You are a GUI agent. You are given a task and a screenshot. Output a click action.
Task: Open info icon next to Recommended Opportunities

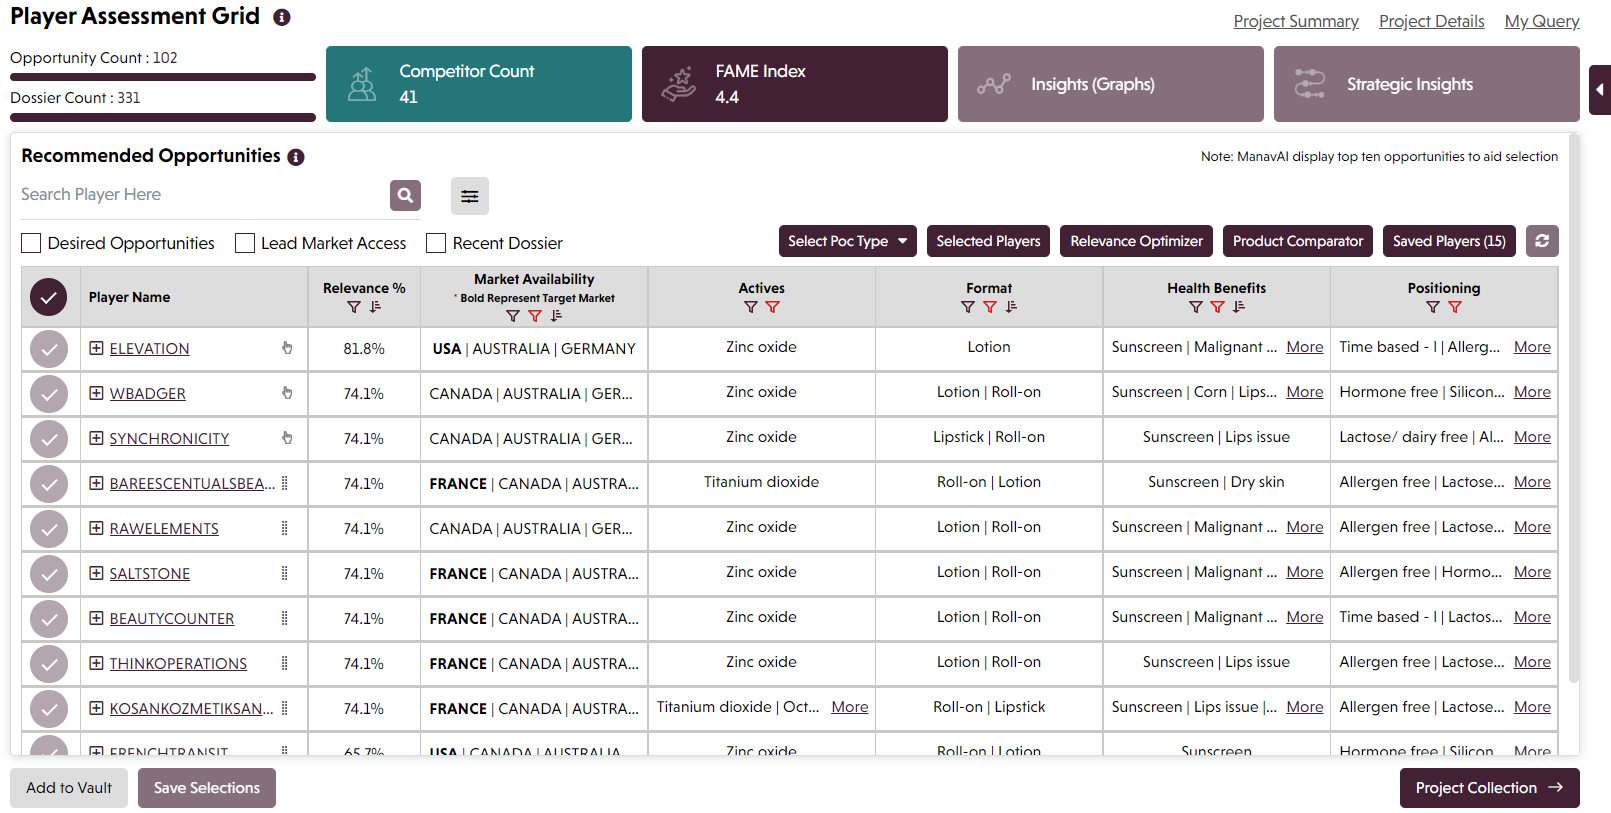296,157
